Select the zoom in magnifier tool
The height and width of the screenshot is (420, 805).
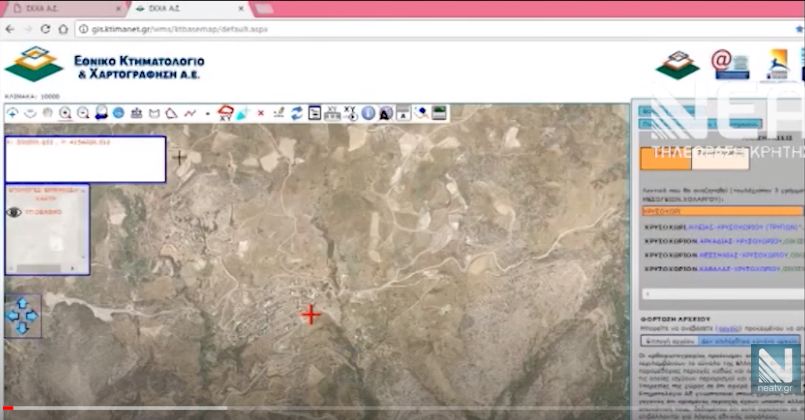pos(65,113)
